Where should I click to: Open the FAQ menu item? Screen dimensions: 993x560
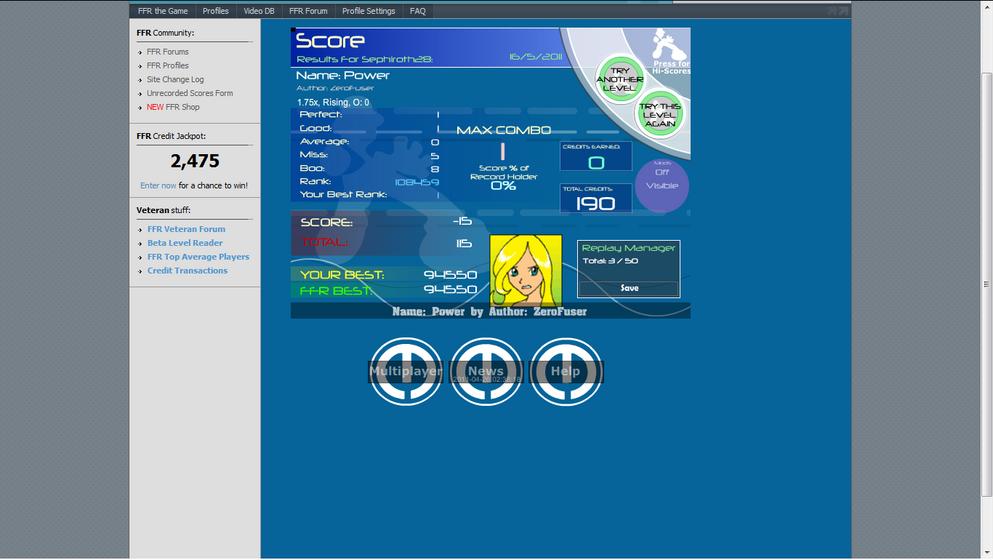tap(417, 11)
